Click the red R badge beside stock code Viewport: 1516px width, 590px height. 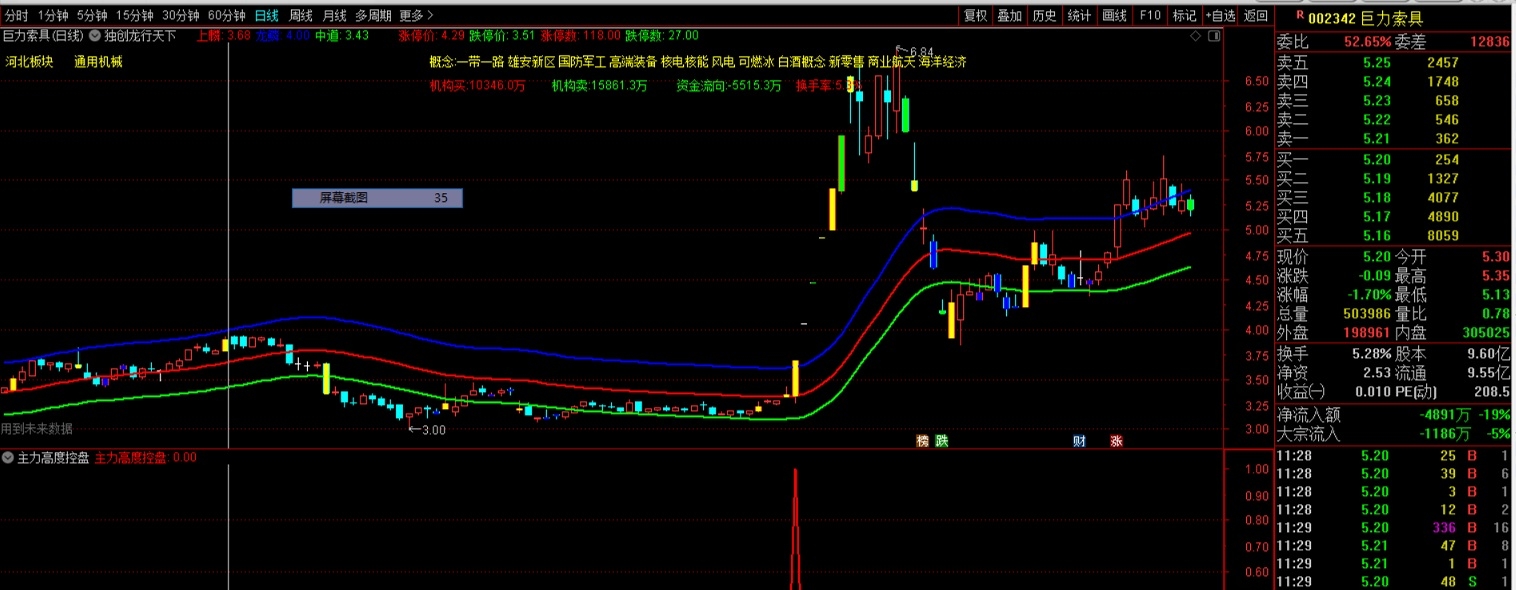click(1299, 15)
